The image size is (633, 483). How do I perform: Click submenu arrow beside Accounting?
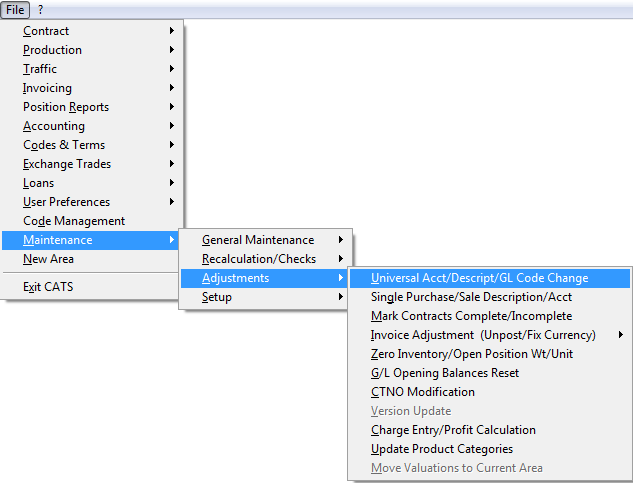tap(172, 126)
